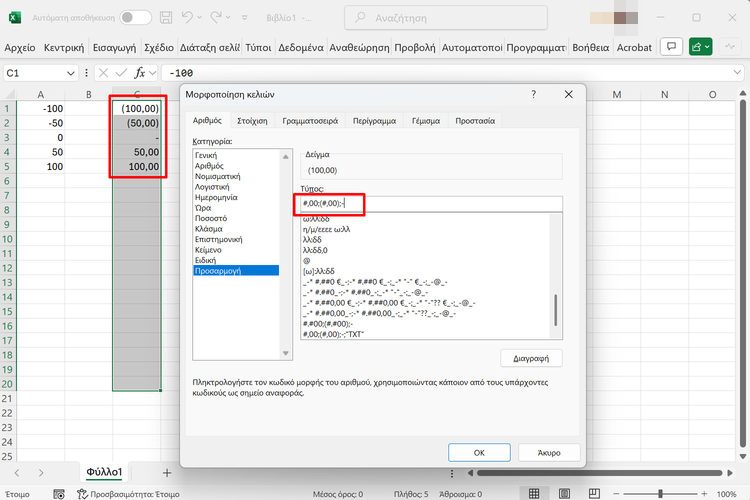Screen dimensions: 750x500
Task: Open the Τύποι ribbon tab
Action: click(x=258, y=47)
